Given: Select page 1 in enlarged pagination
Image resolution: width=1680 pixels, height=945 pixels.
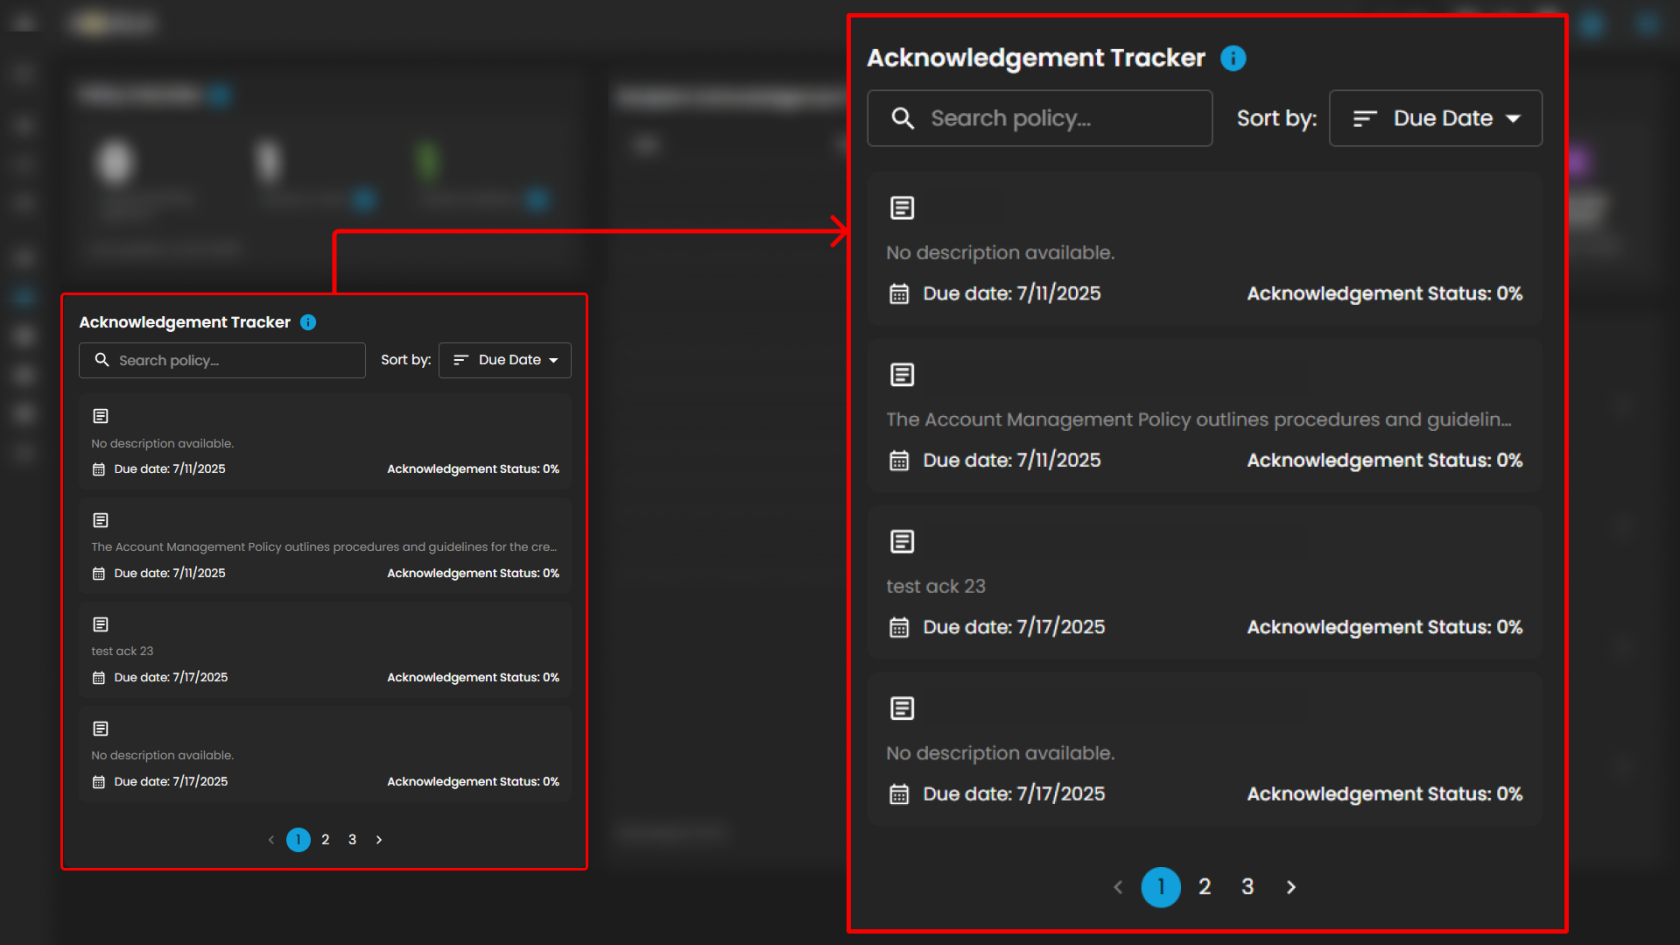Looking at the screenshot, I should (x=1160, y=887).
